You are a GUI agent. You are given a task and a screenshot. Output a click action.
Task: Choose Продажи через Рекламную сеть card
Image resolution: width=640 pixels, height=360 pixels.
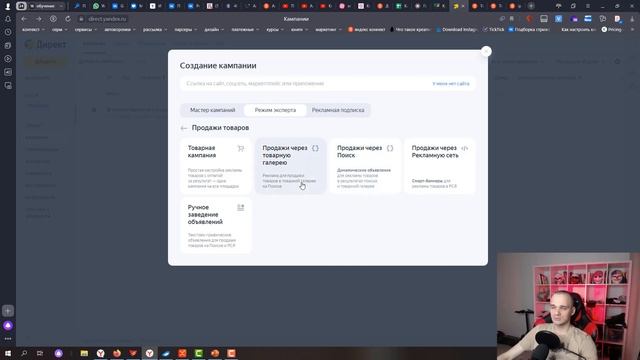(x=440, y=166)
